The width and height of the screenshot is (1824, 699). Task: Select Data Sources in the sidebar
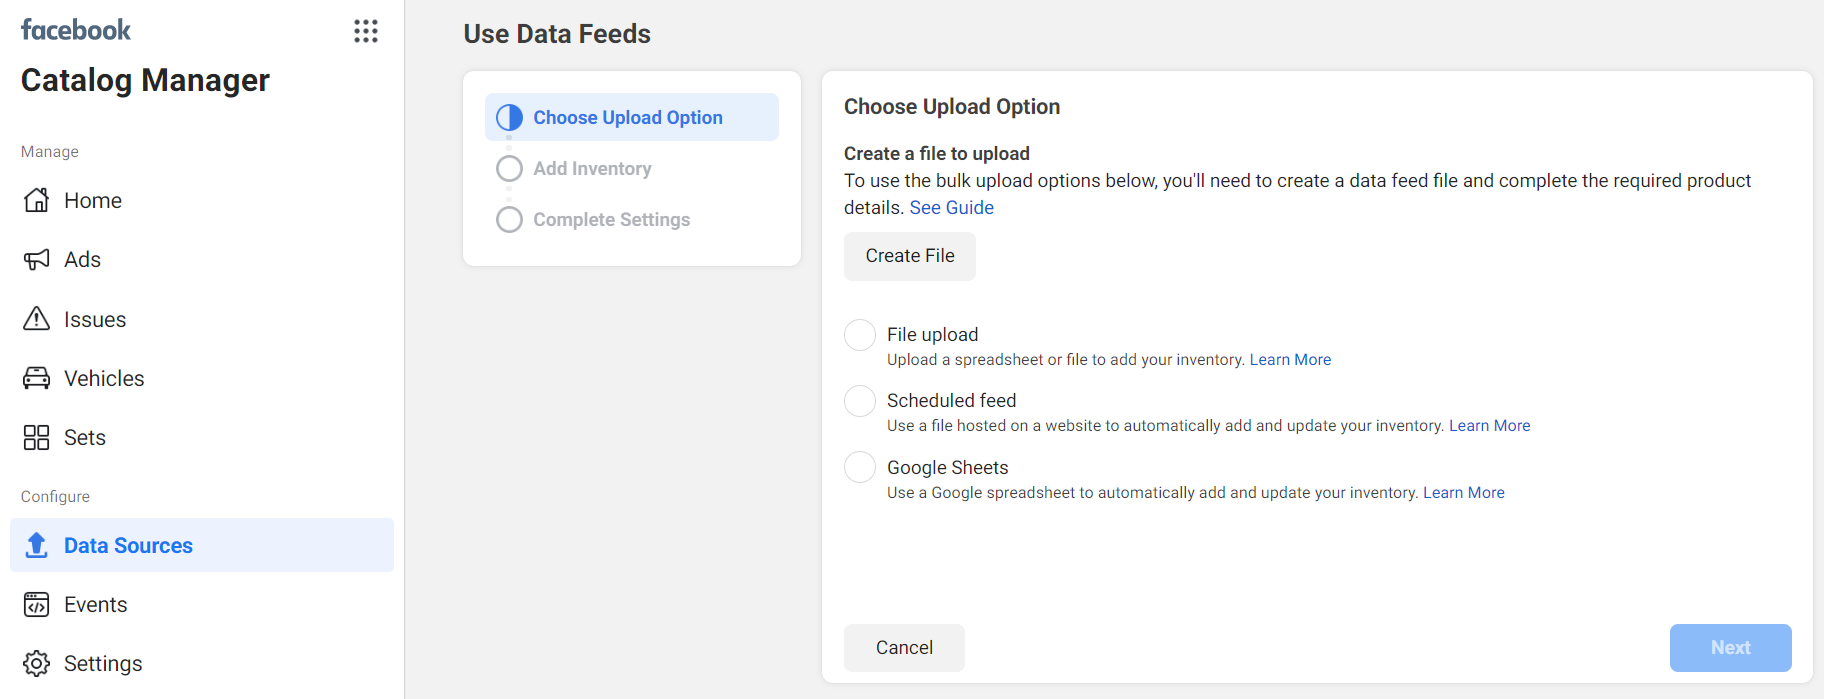click(202, 545)
